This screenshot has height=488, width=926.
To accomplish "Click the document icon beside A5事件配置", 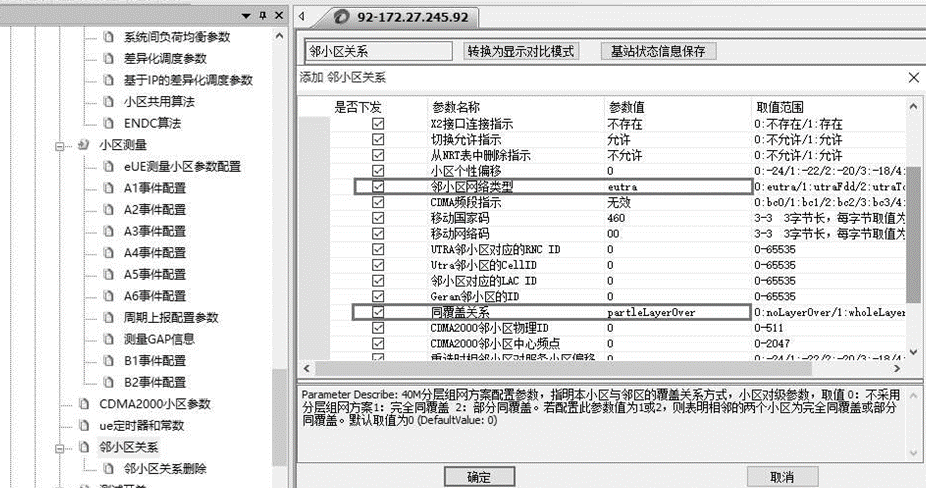I will 108,274.
